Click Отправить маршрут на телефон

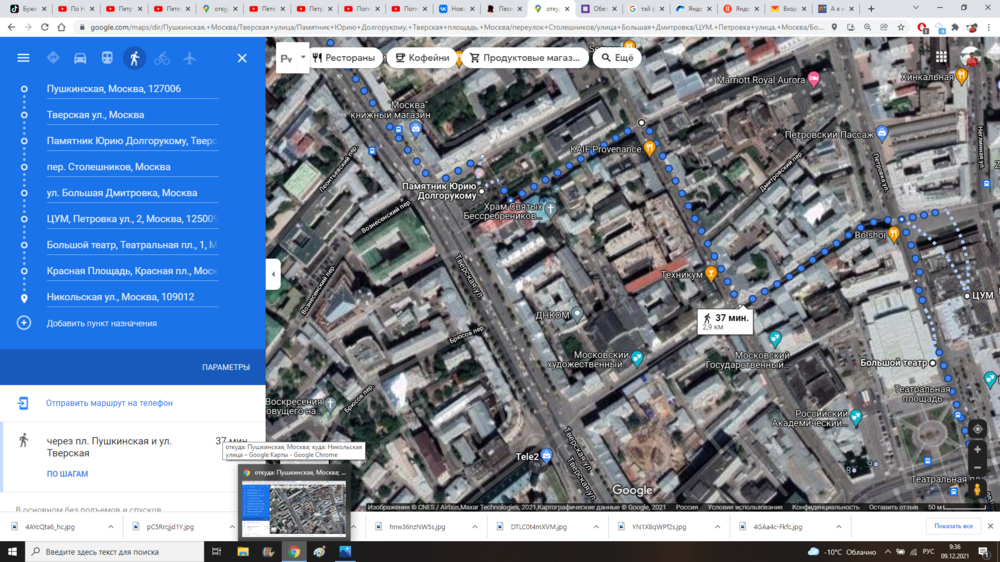[109, 403]
